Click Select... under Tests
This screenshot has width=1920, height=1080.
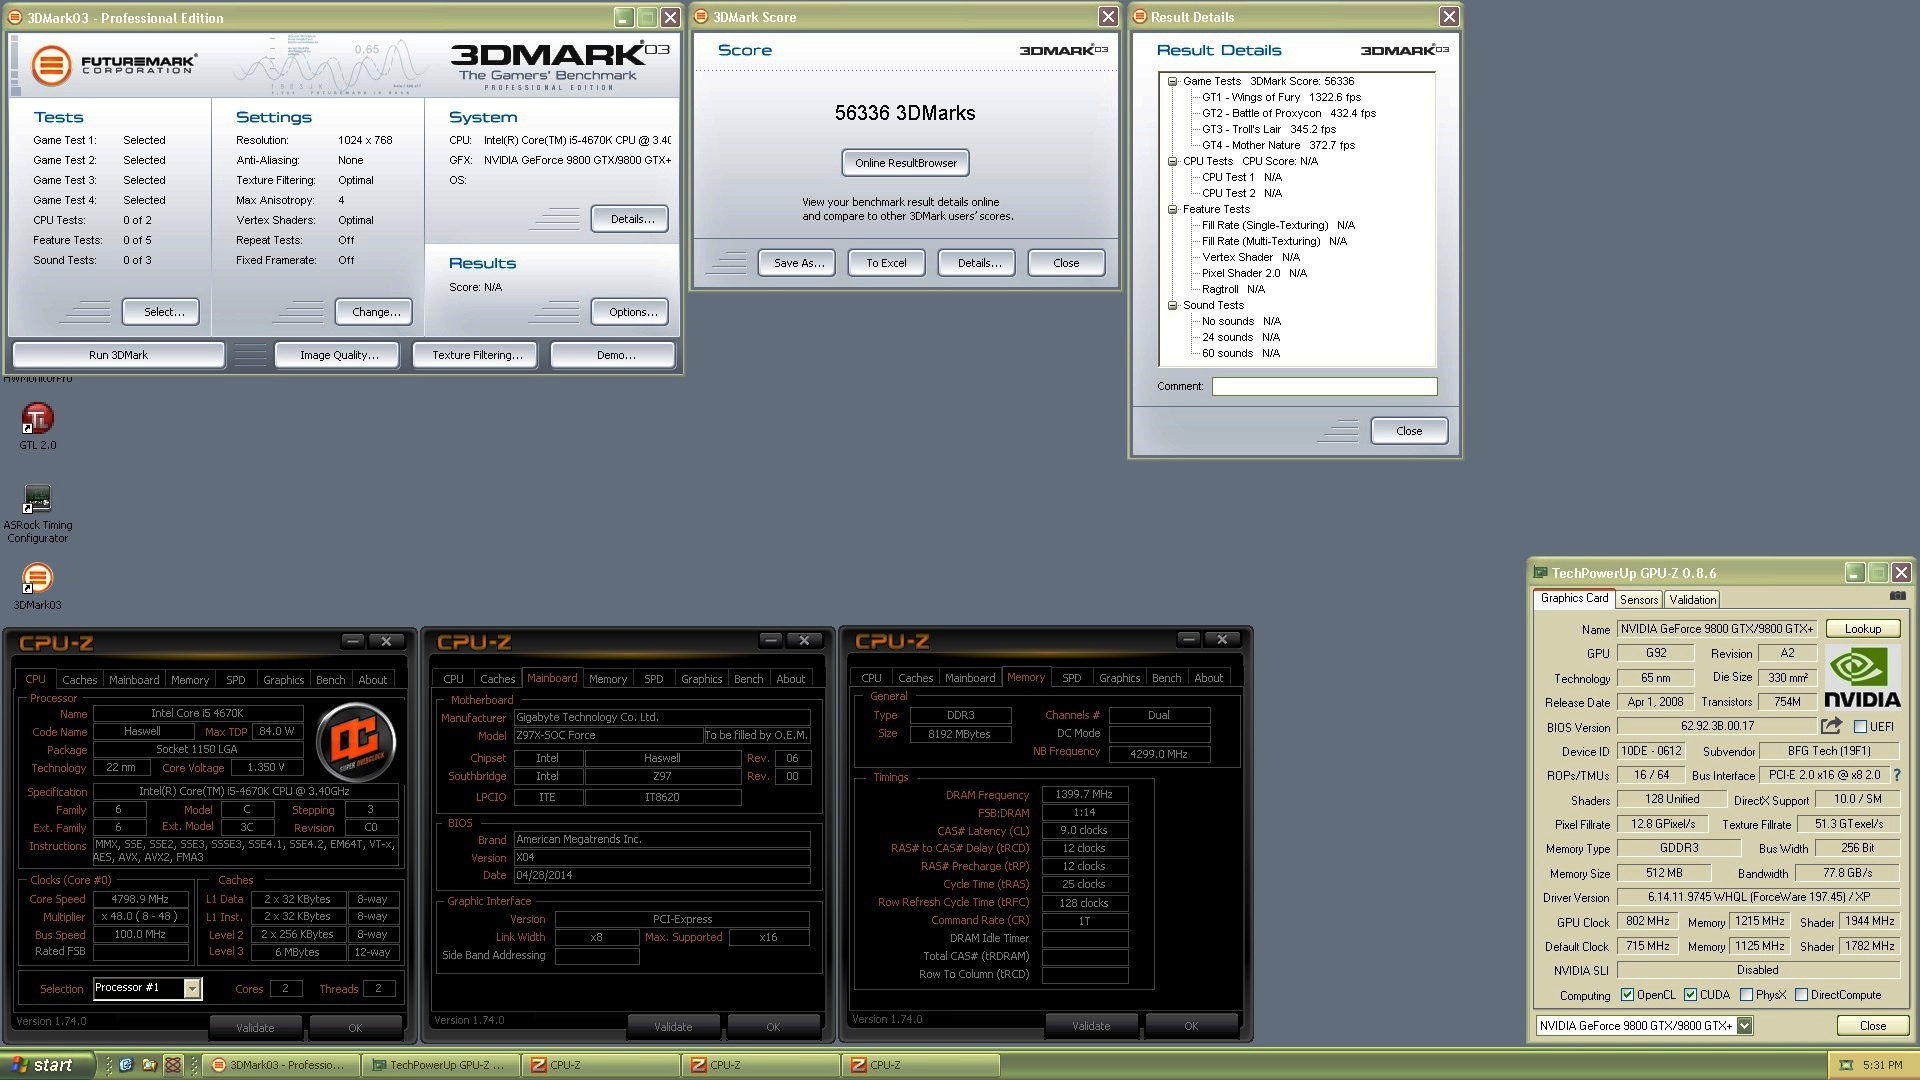tap(161, 312)
